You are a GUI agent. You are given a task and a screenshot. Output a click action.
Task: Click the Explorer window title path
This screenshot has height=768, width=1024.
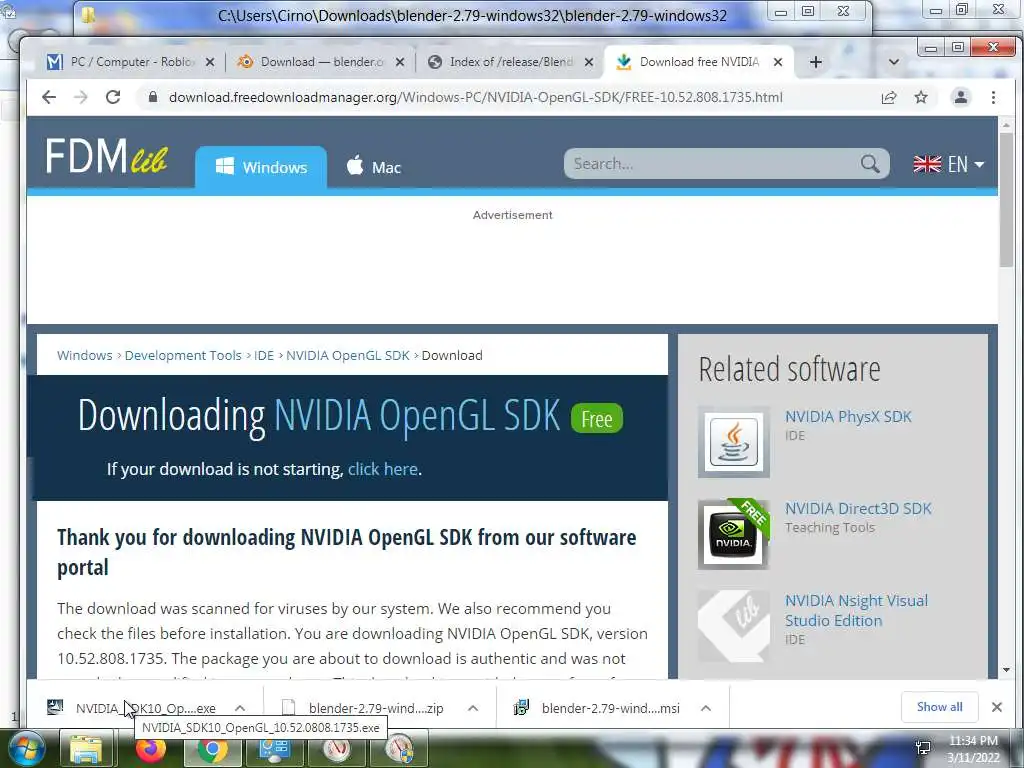(x=472, y=16)
